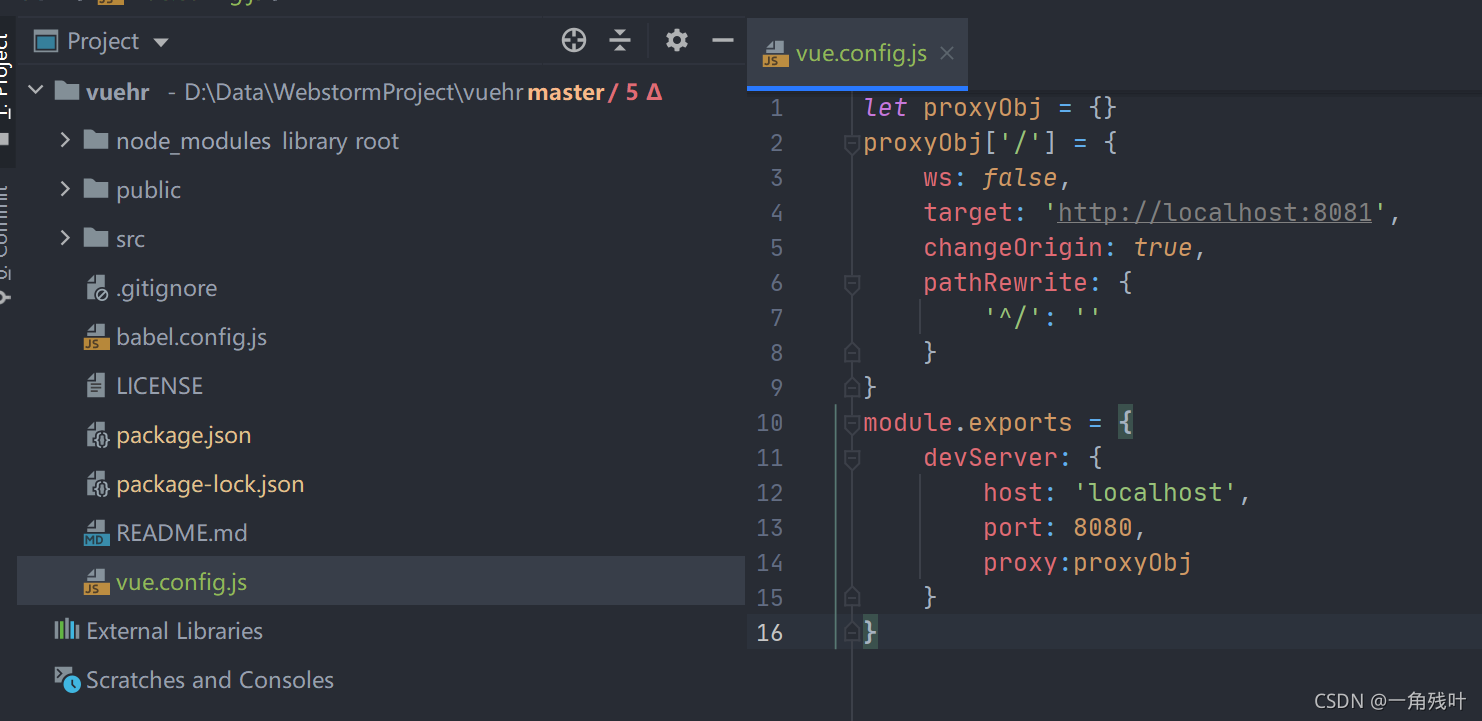Viewport: 1482px width, 721px height.
Task: Fold the module.exports block at line 10
Action: [852, 424]
